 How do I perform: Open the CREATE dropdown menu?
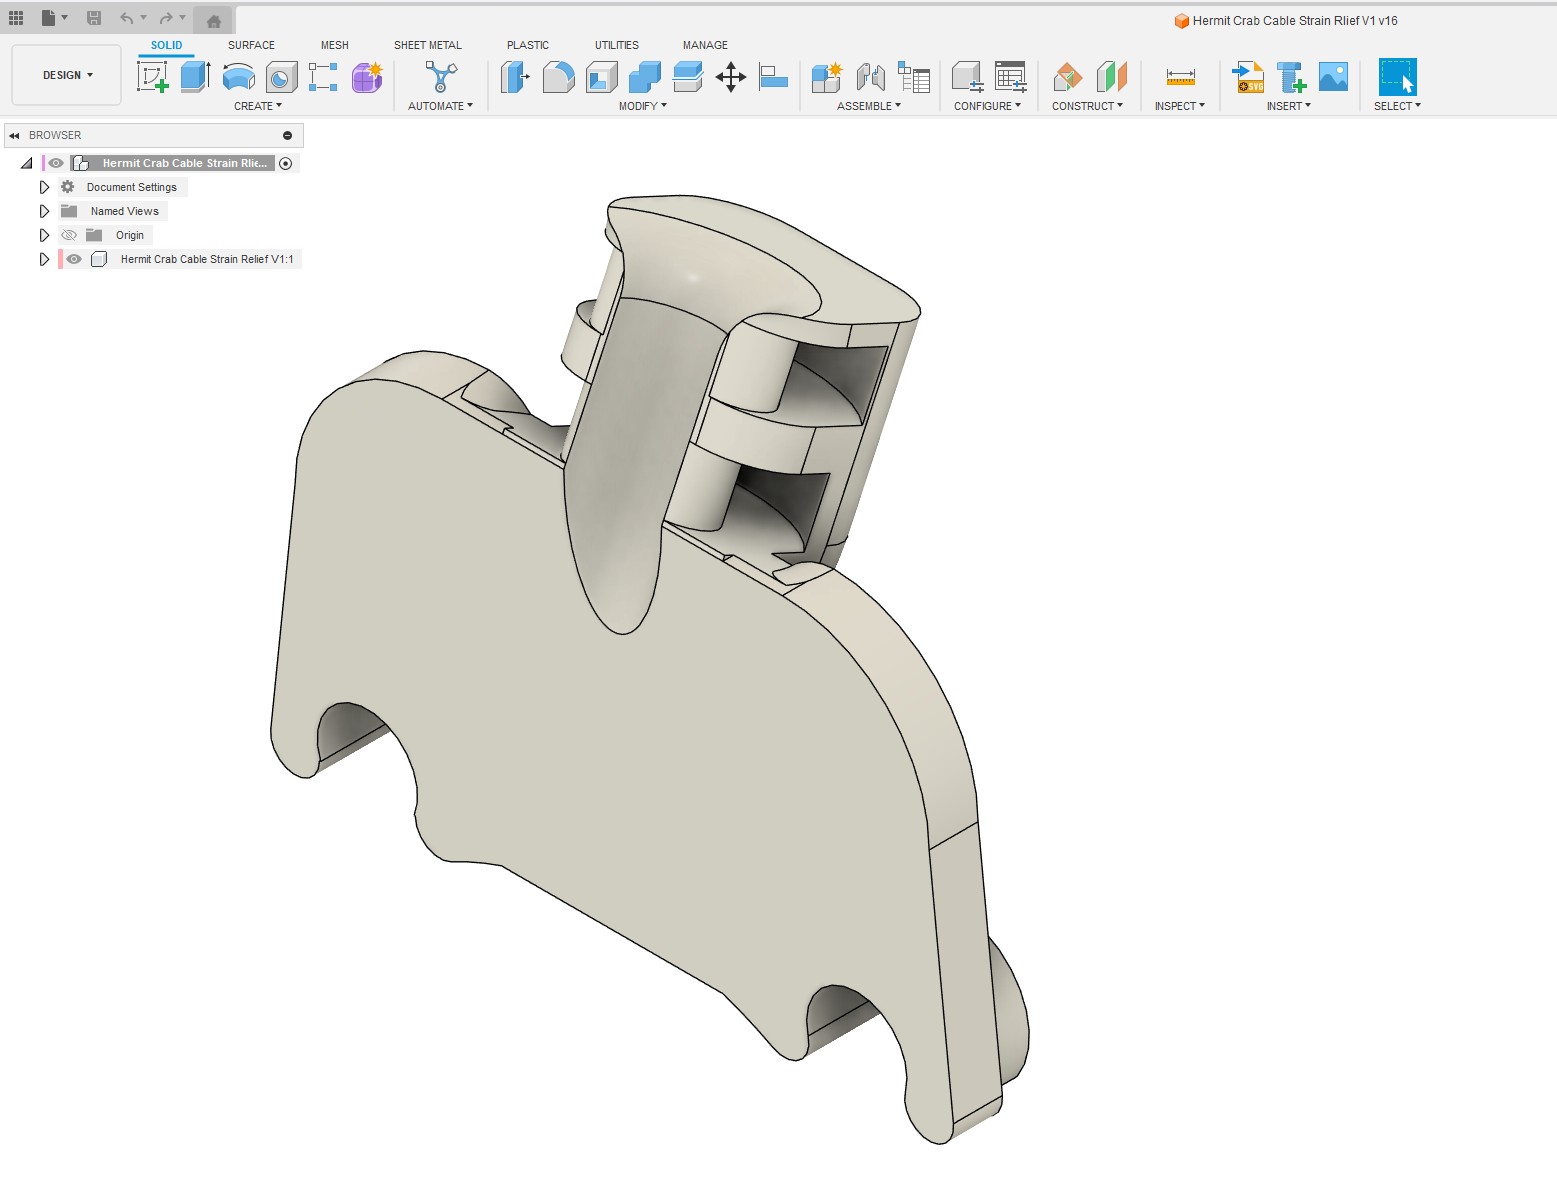(x=258, y=106)
